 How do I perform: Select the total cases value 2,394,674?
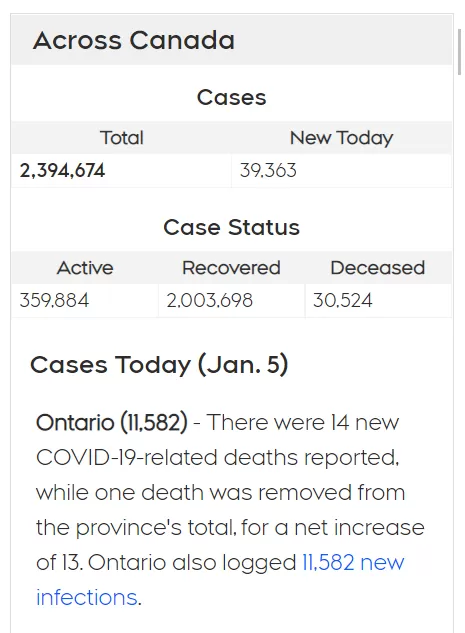point(63,170)
